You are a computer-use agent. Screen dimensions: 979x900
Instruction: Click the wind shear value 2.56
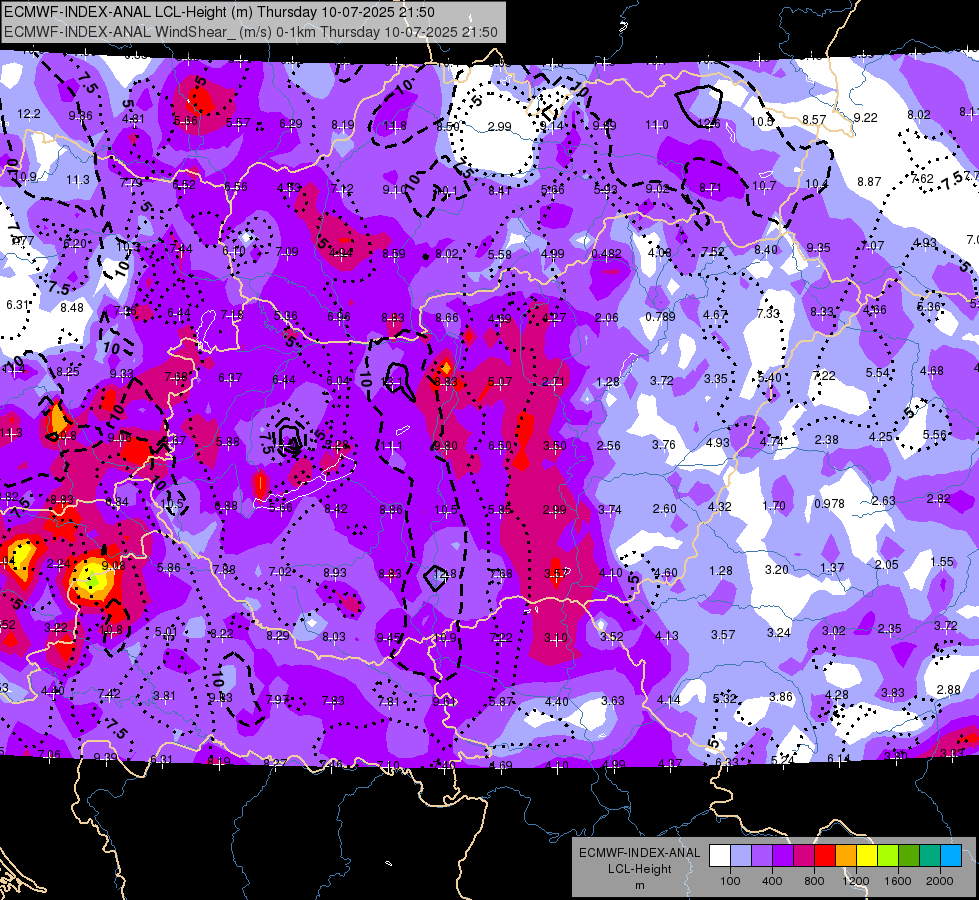(609, 445)
